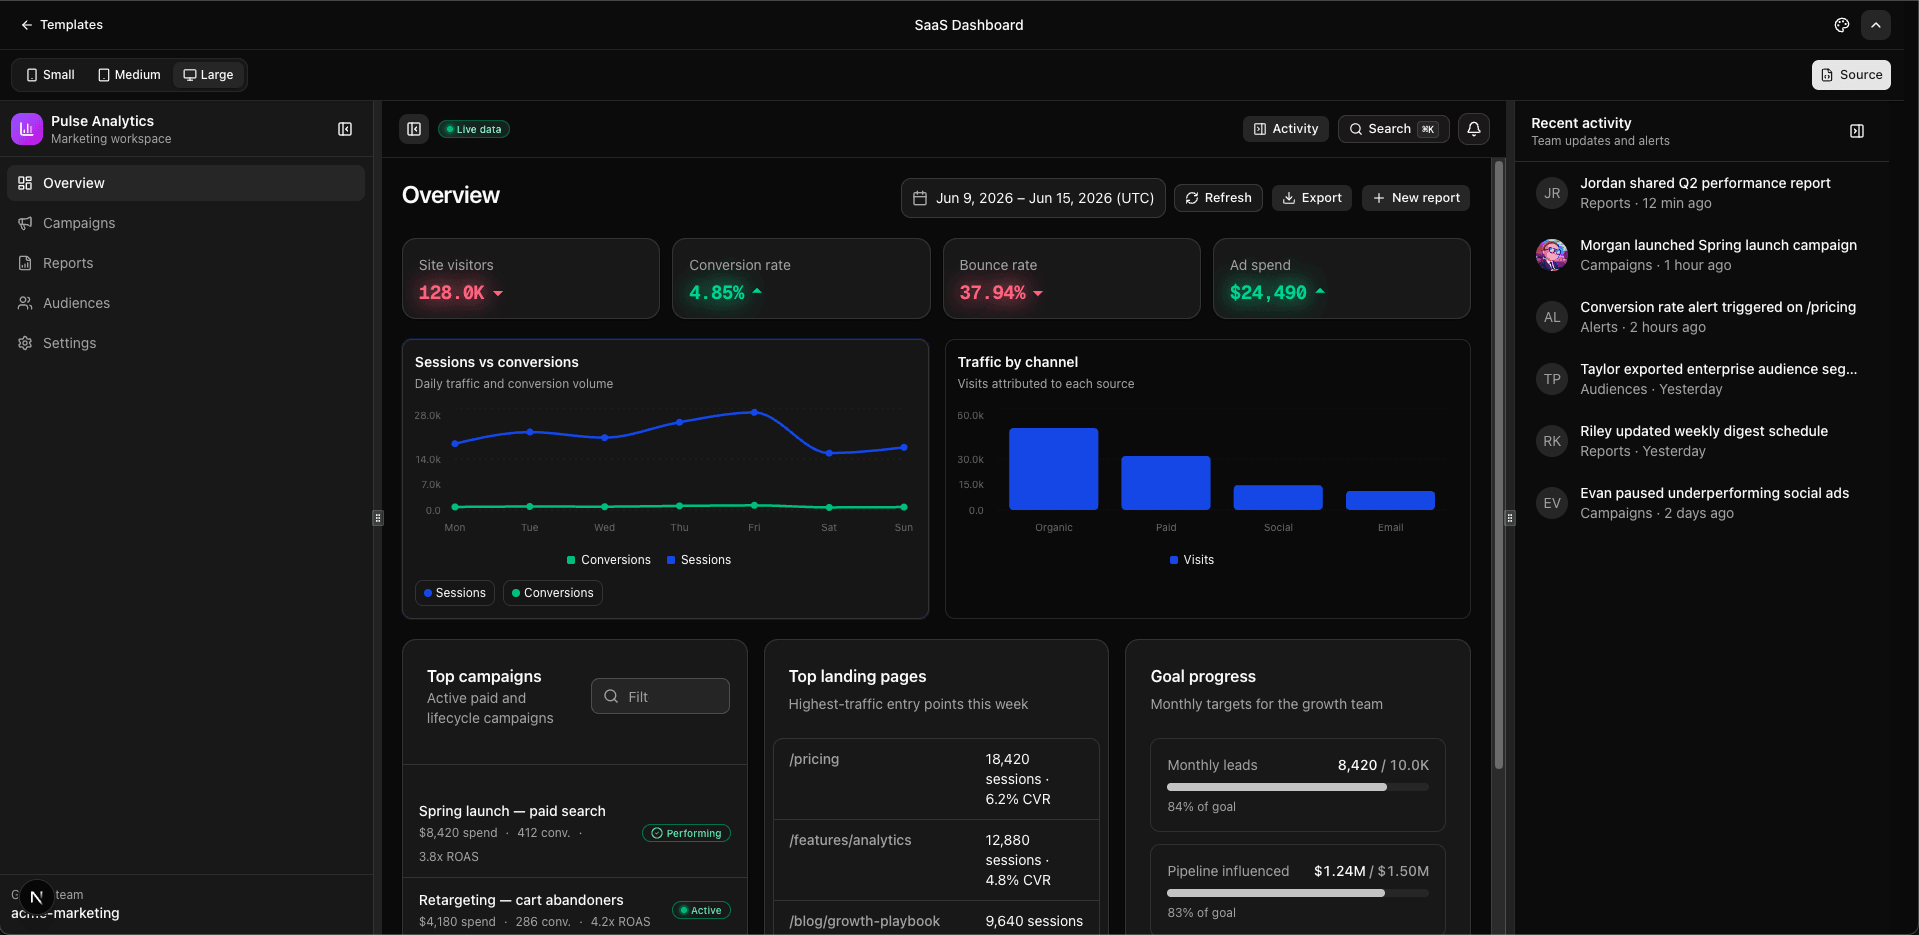Click the right panel resize handle
This screenshot has width=1919, height=935.
tap(1510, 518)
